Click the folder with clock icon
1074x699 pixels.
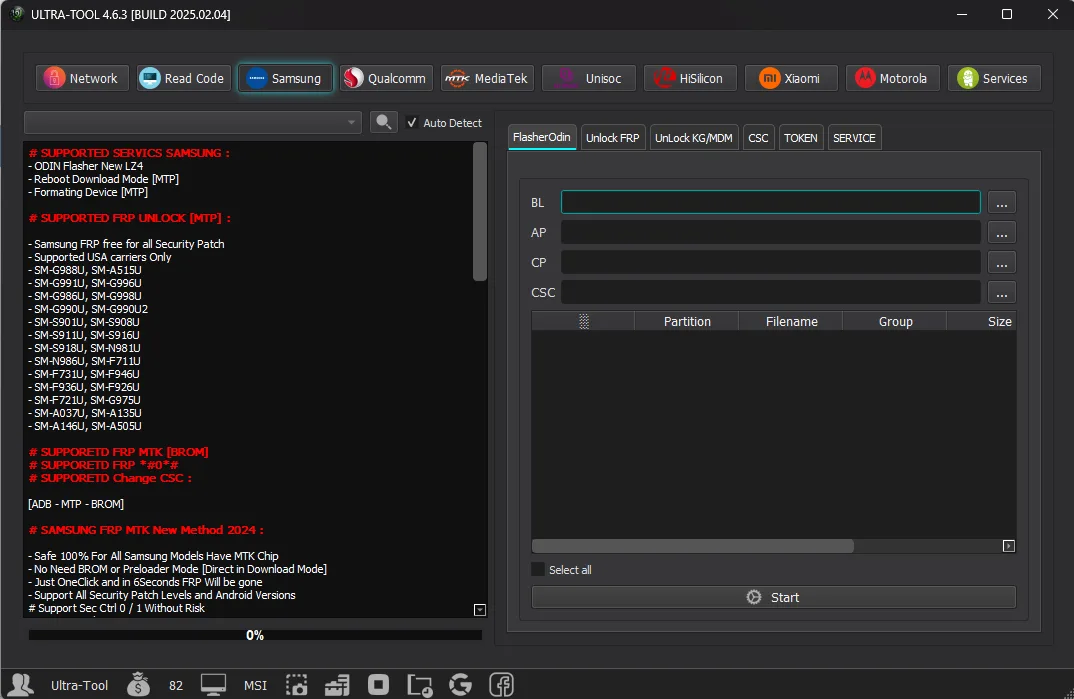419,685
